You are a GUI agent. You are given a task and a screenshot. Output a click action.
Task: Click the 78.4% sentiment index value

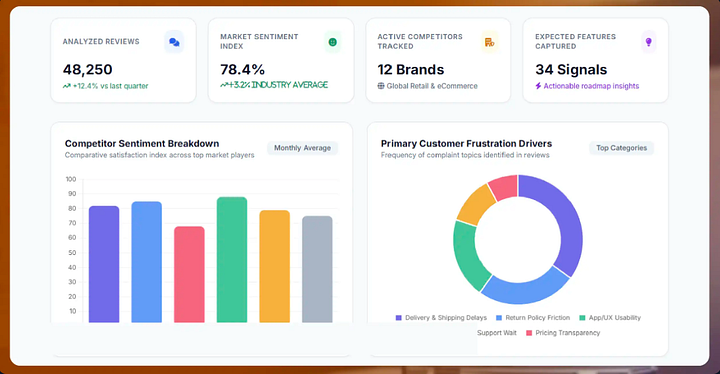(x=242, y=69)
